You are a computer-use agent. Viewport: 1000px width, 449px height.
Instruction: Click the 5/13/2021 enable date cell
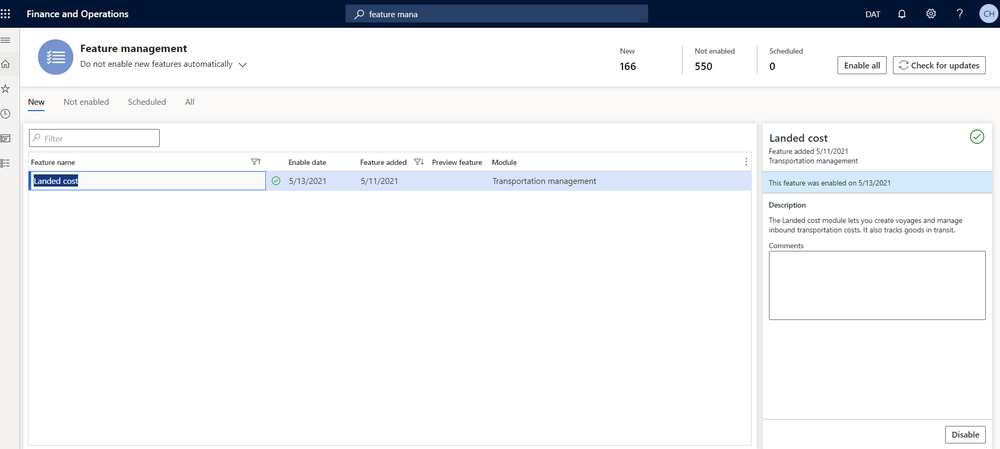tap(307, 181)
